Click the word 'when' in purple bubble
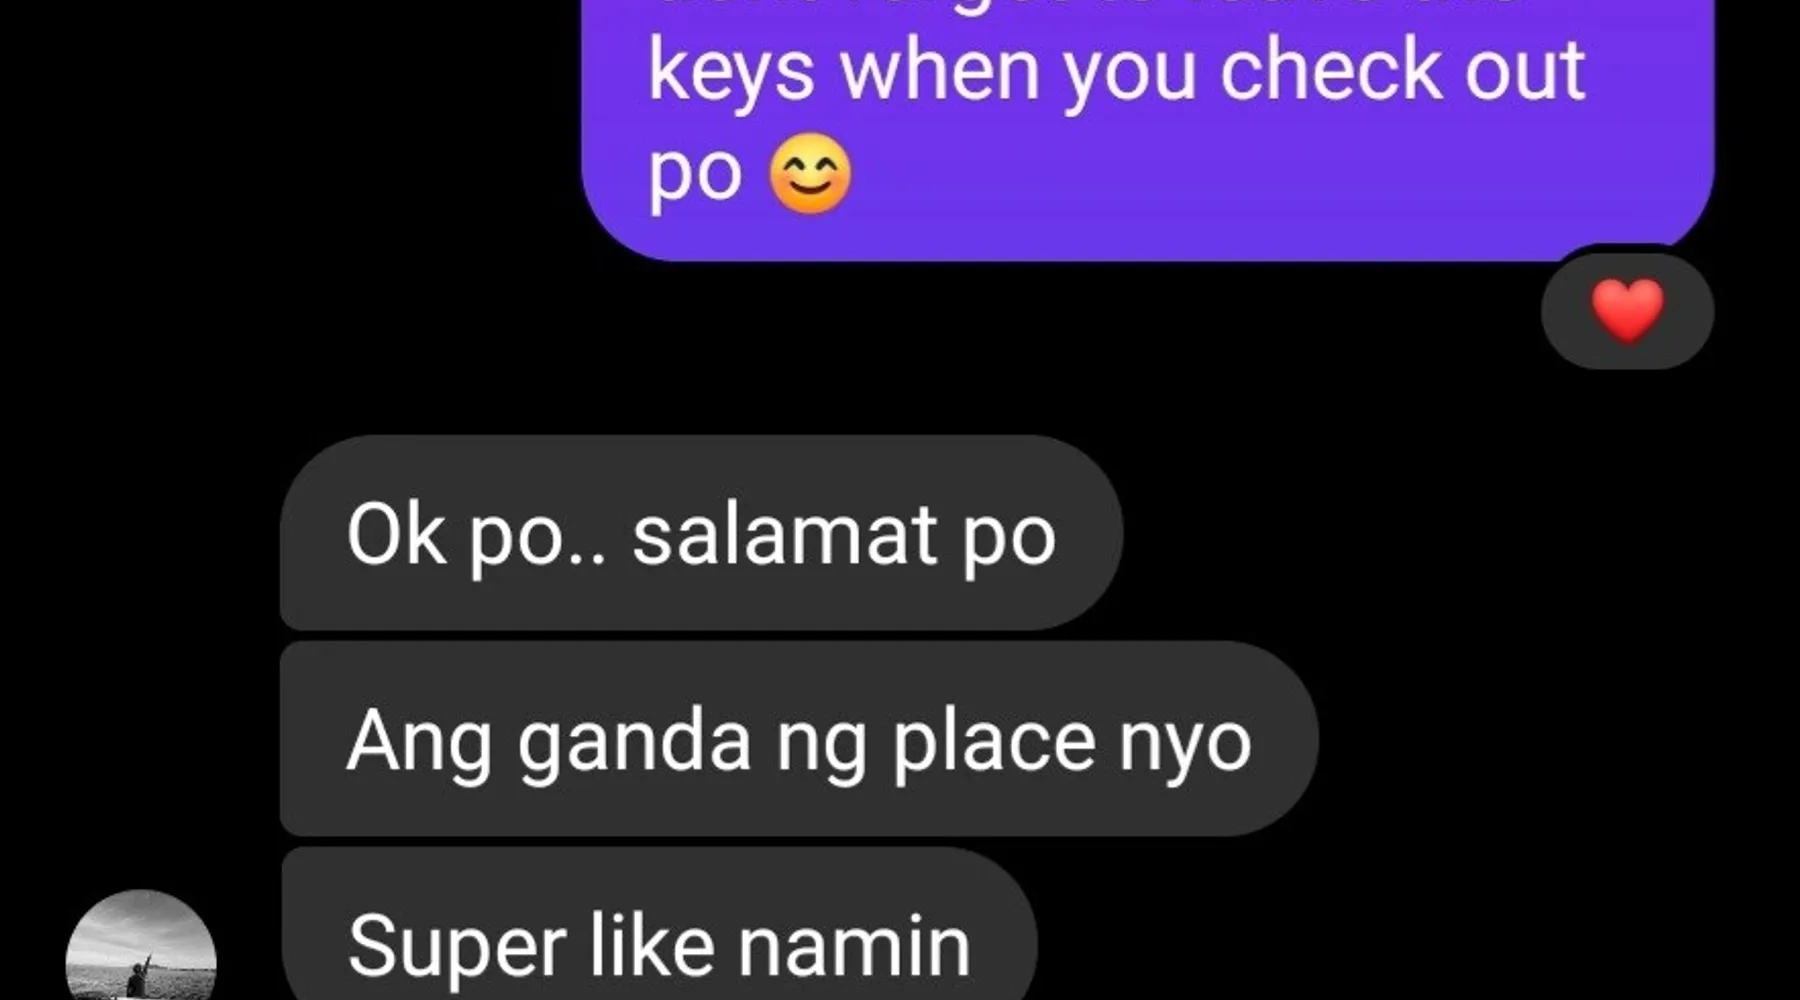Image resolution: width=1800 pixels, height=1000 pixels. (x=940, y=70)
